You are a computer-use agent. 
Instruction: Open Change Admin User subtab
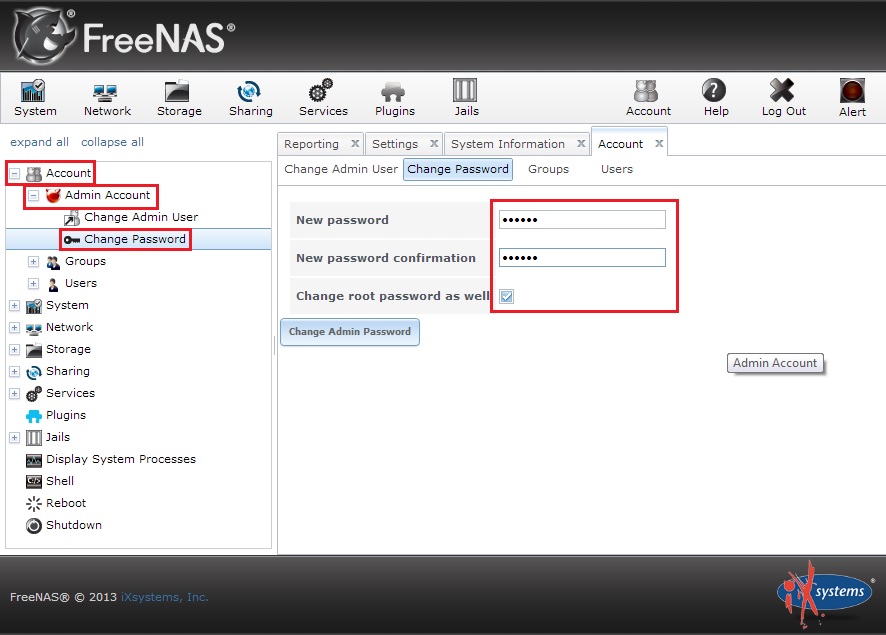(341, 169)
